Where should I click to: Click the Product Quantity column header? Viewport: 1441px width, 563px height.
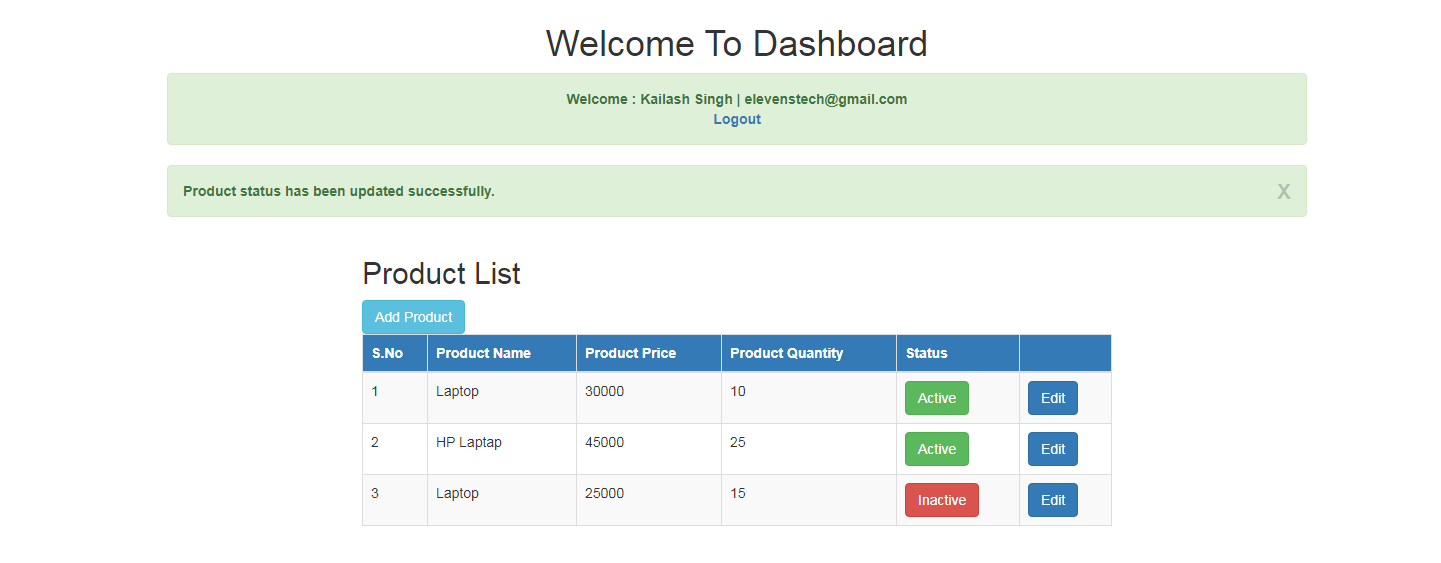coord(786,353)
